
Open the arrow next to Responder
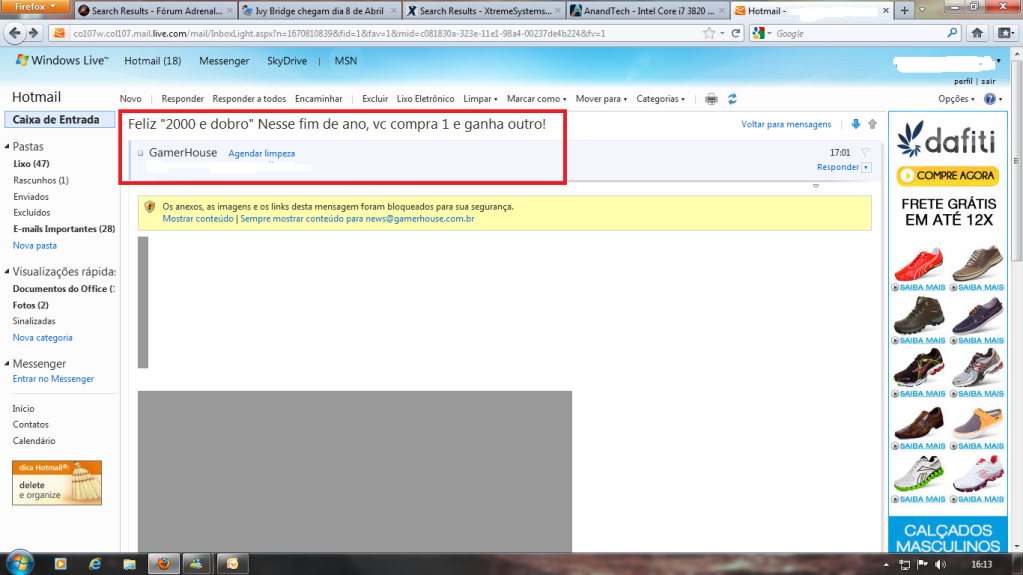pos(865,167)
